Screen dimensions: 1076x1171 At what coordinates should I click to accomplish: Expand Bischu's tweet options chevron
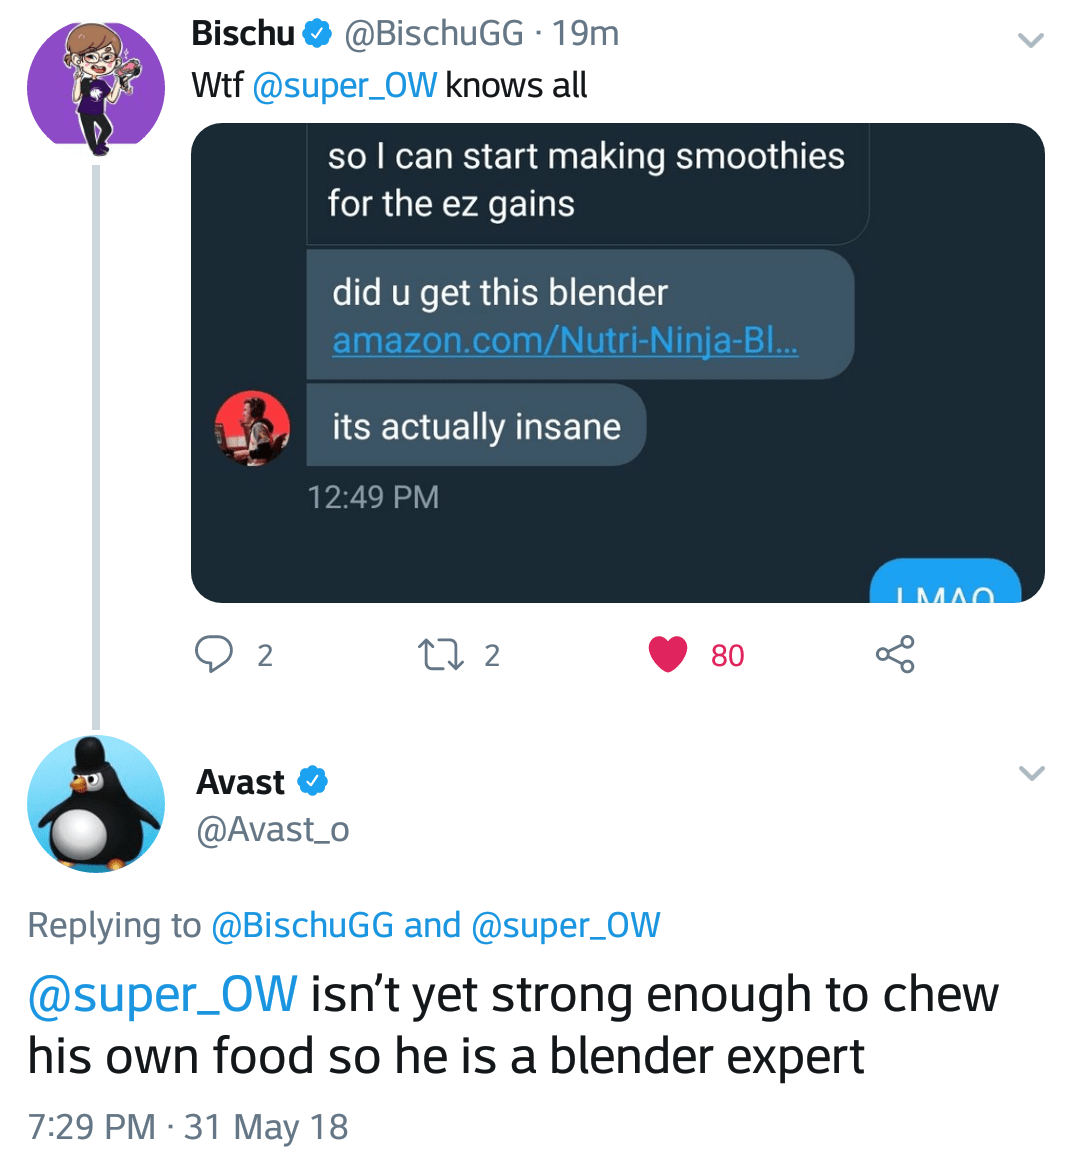(x=1030, y=40)
